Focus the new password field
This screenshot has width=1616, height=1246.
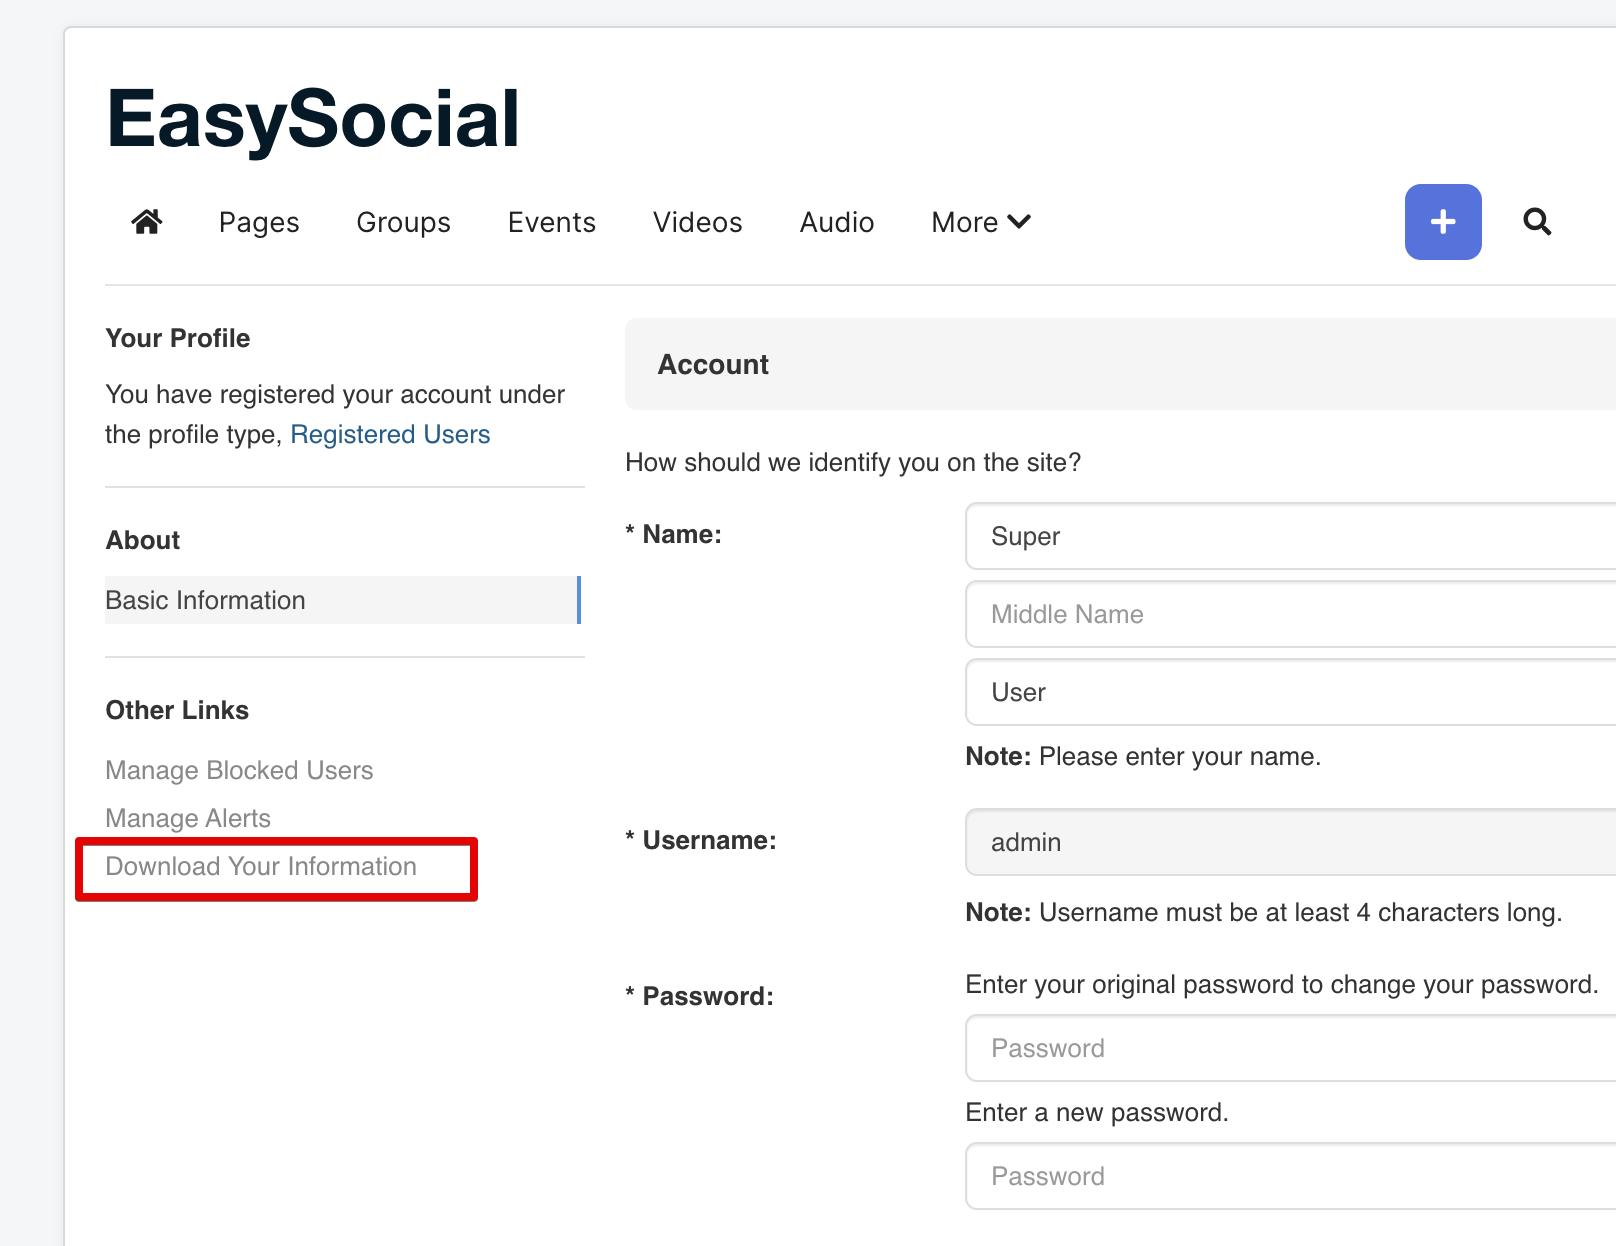click(1290, 1176)
